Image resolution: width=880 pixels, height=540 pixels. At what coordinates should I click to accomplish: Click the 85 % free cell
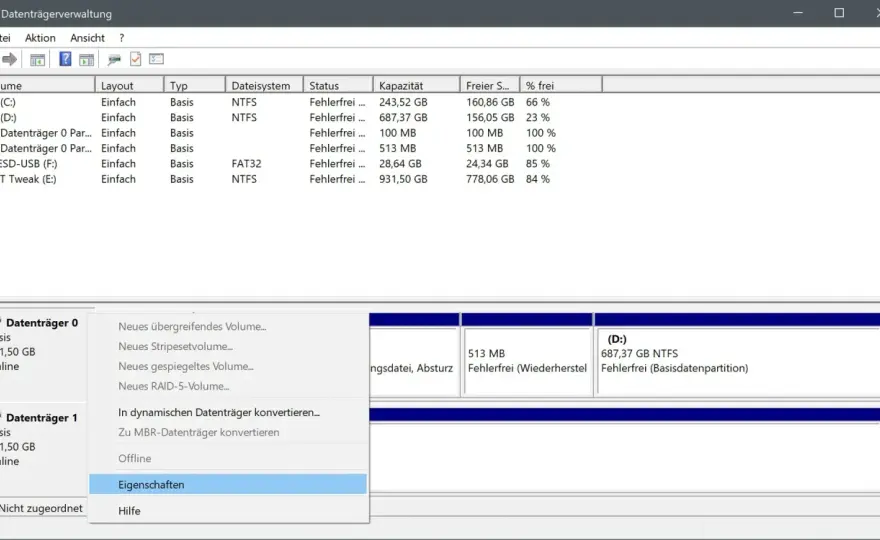click(538, 163)
